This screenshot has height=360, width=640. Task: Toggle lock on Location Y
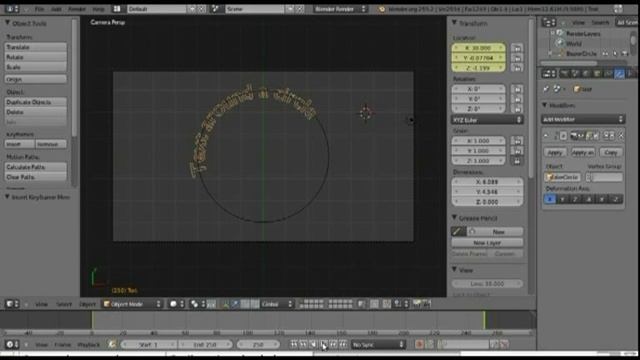click(517, 58)
